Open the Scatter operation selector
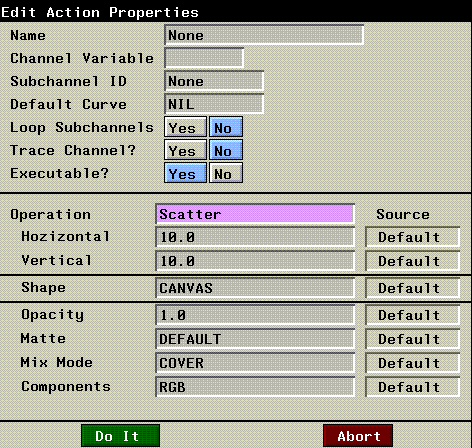Image resolution: width=472 pixels, height=448 pixels. (x=255, y=214)
